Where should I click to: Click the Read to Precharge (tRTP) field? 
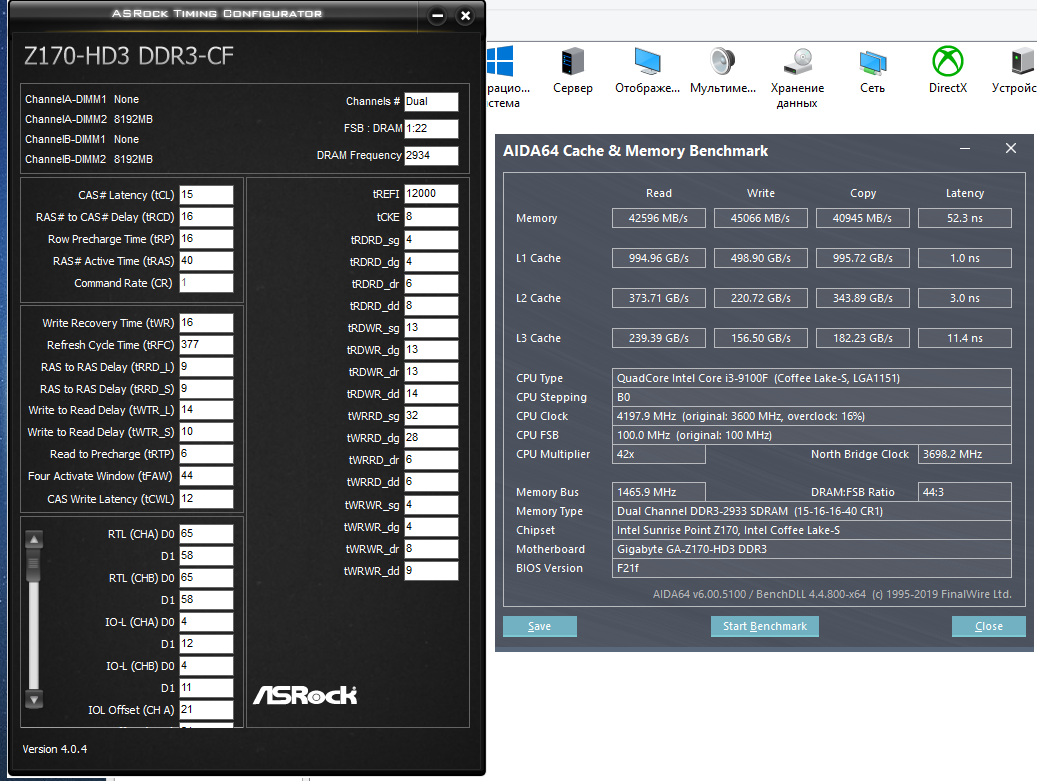coord(206,454)
